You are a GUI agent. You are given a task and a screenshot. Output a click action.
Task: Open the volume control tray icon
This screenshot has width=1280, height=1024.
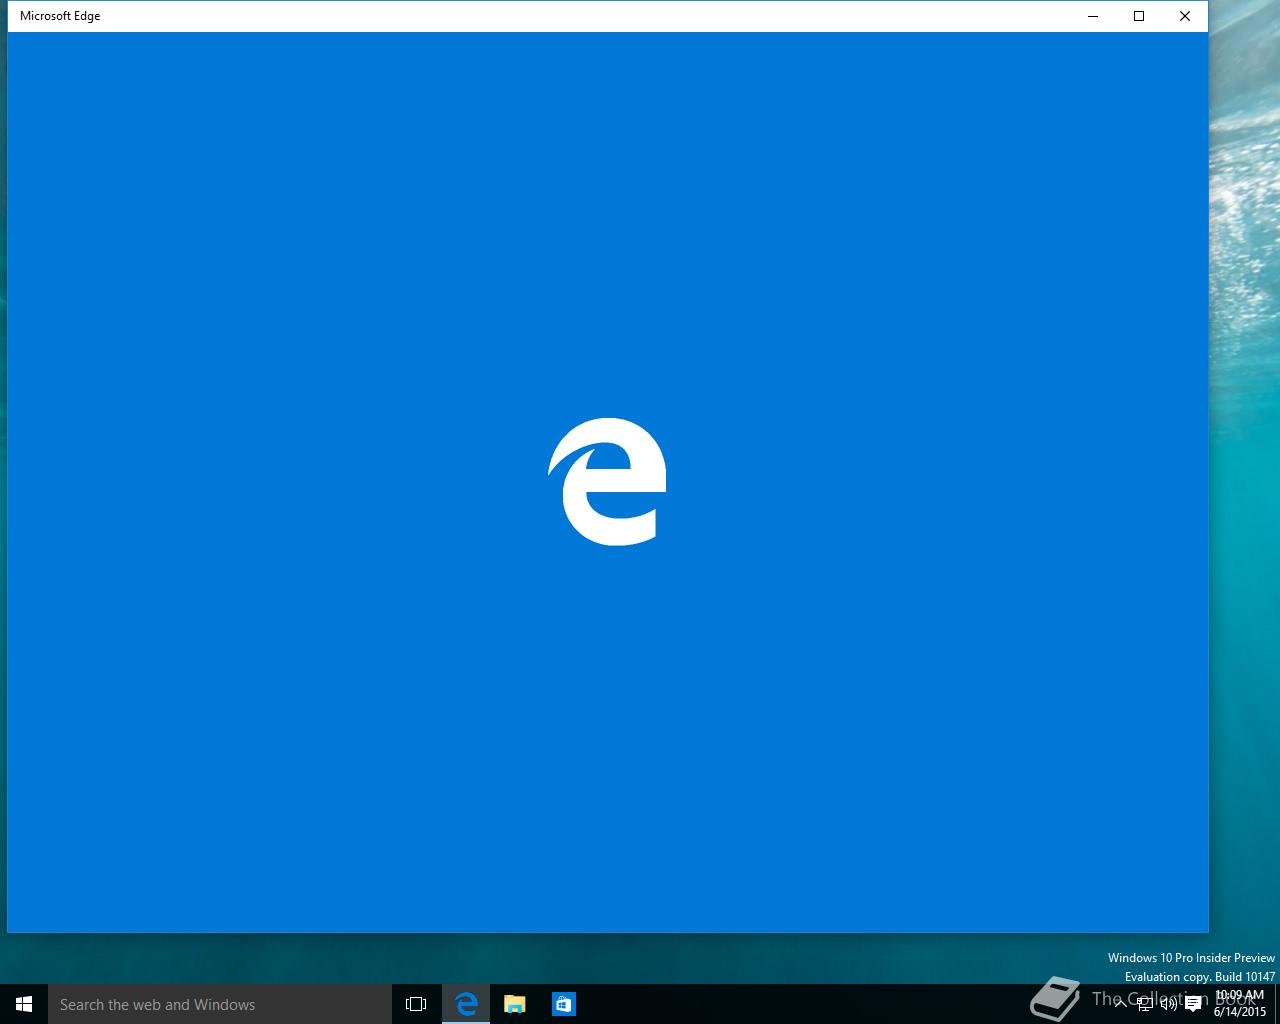[x=1169, y=1004]
